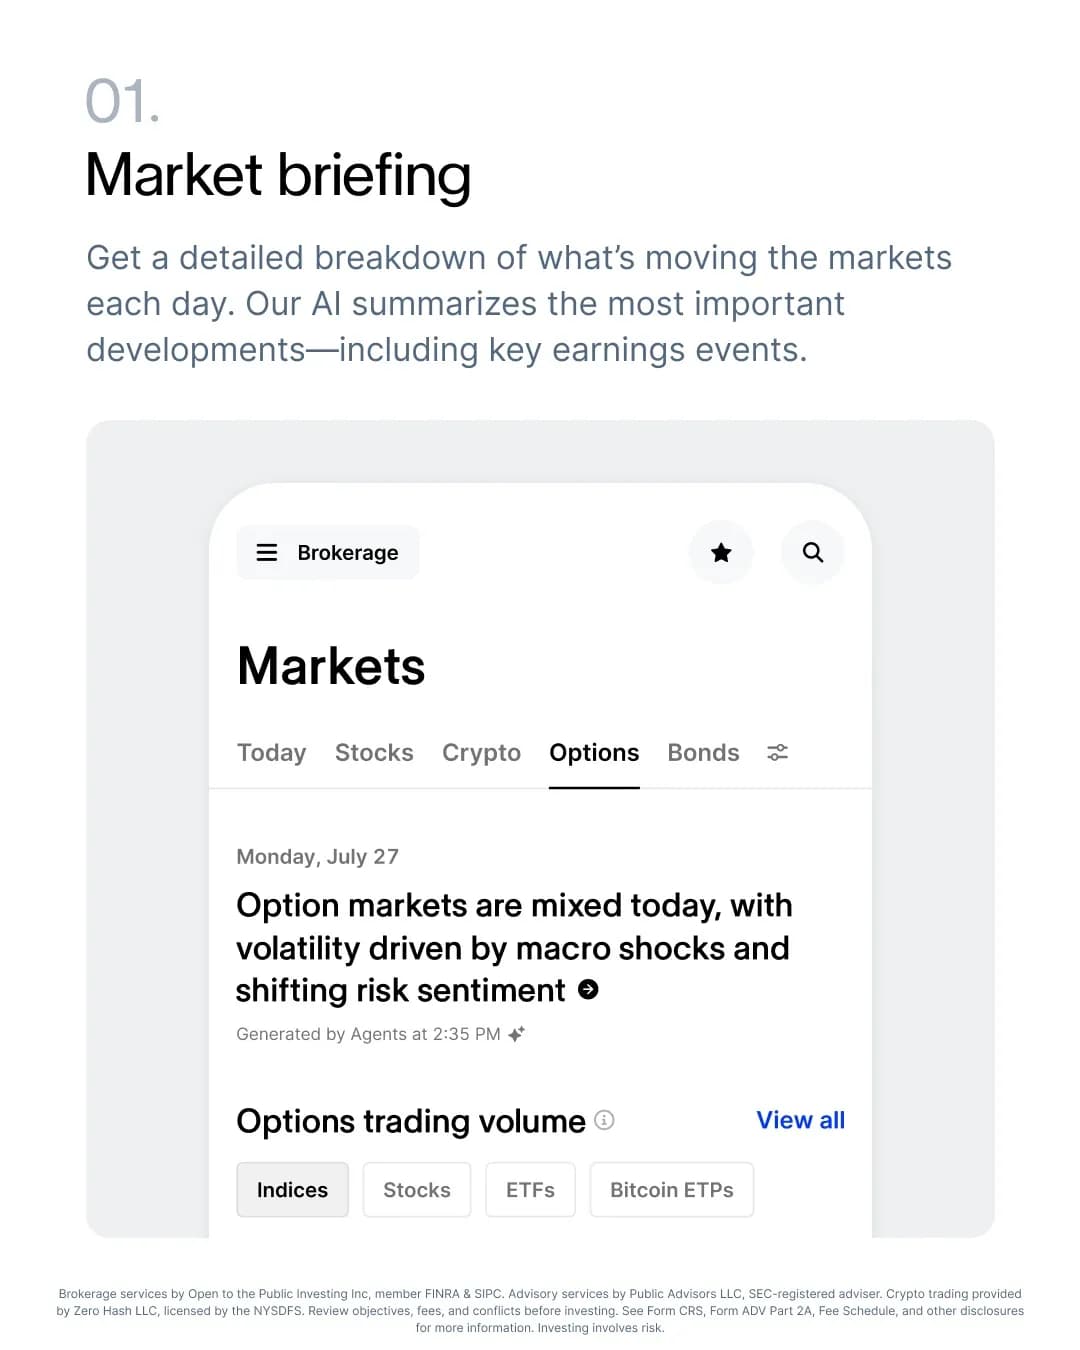Click the View all link
The height and width of the screenshot is (1350, 1080).
coord(800,1120)
